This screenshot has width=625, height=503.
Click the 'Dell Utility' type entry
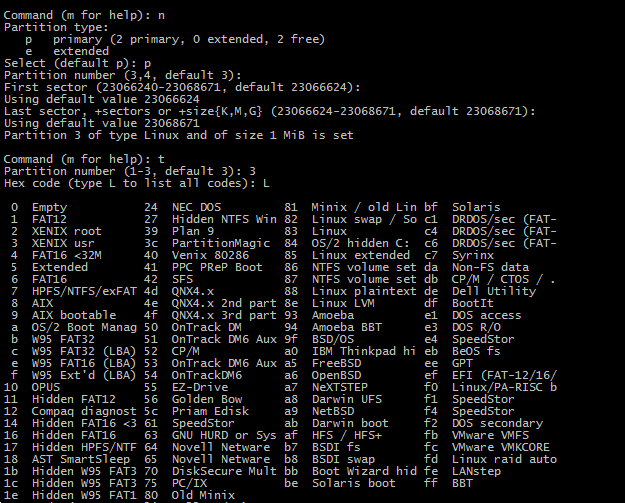494,291
